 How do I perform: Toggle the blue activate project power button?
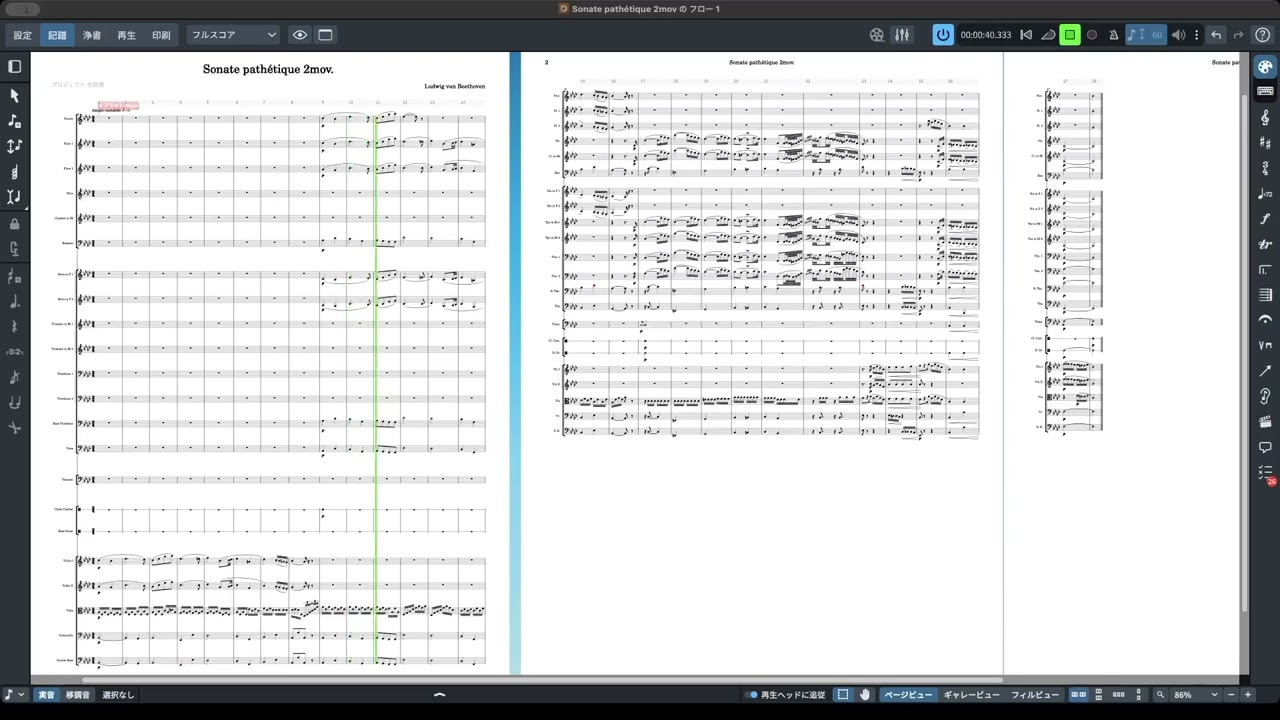pos(943,35)
